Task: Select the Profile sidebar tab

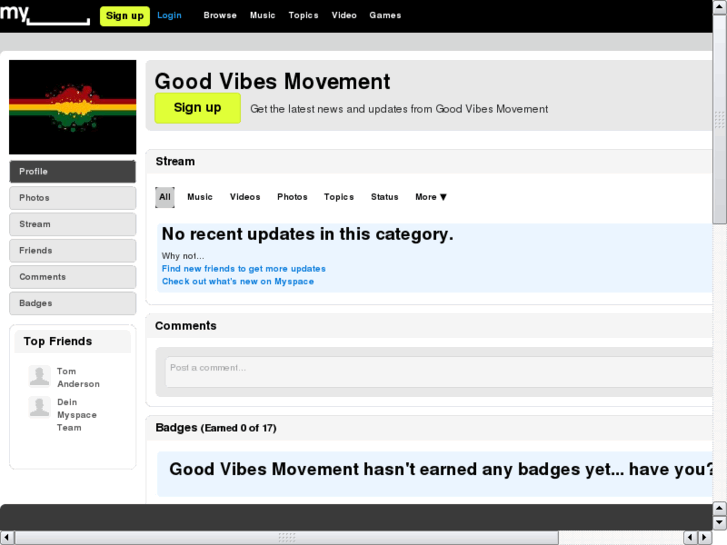Action: [73, 172]
